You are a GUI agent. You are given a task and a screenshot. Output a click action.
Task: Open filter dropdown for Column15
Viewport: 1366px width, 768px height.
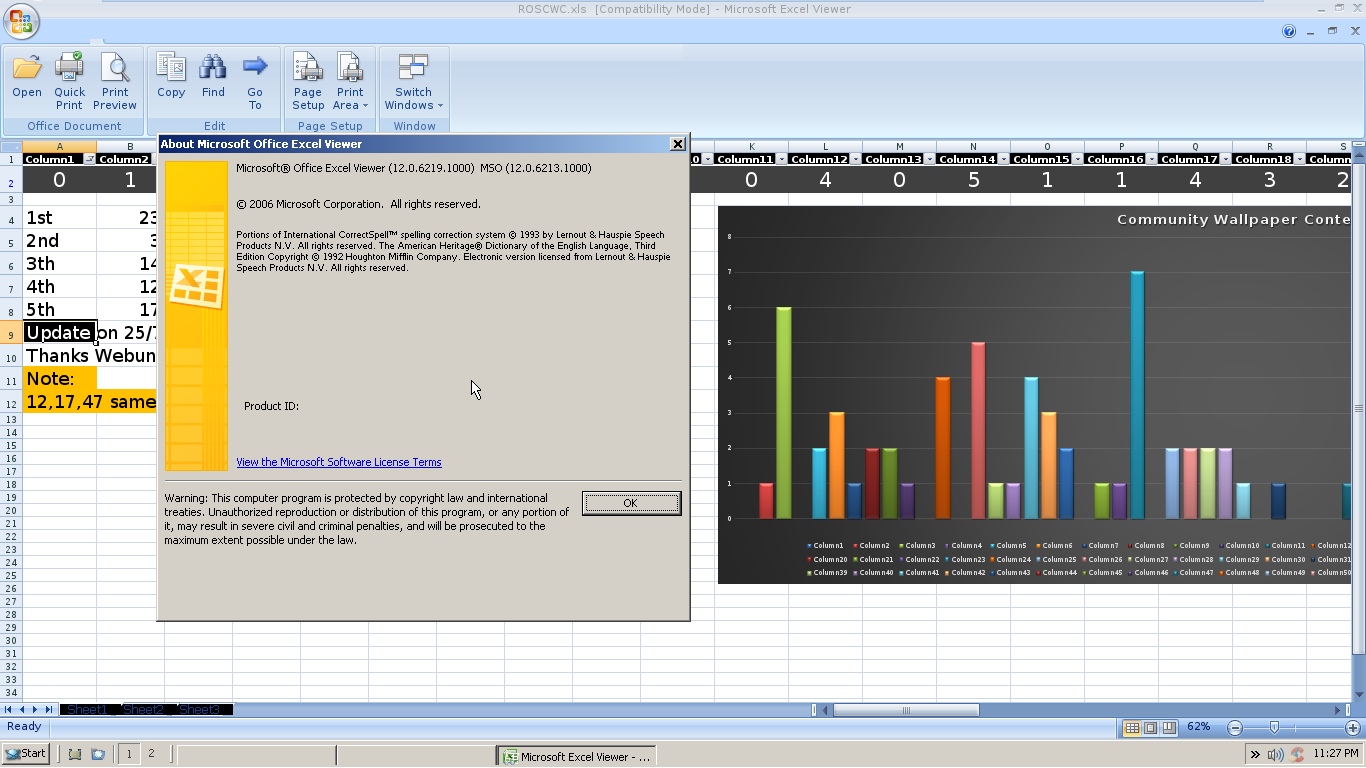tap(1077, 159)
